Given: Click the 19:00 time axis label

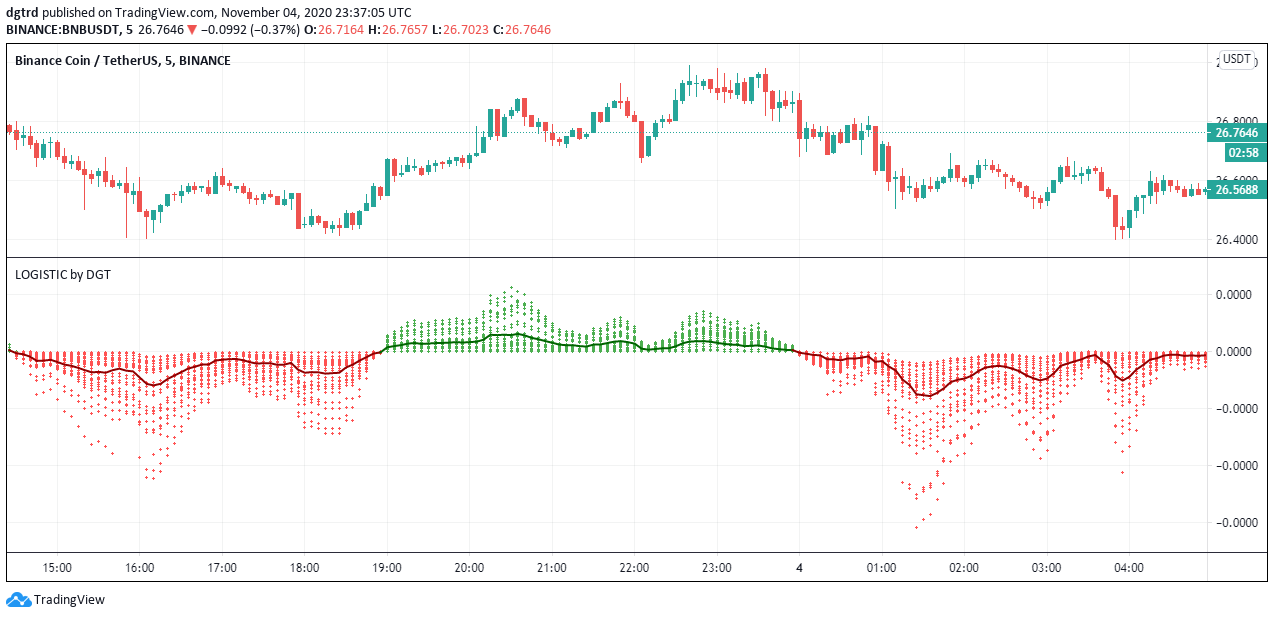Looking at the screenshot, I should (387, 568).
